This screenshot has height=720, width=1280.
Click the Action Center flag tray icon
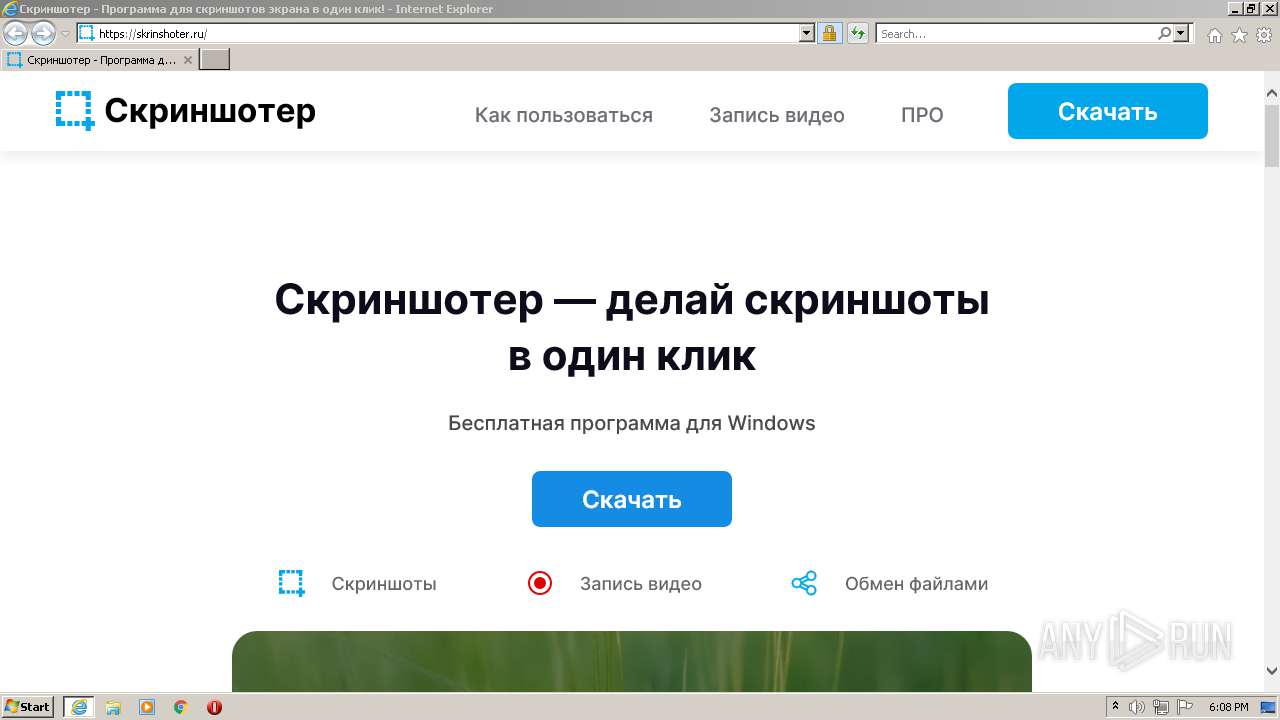pos(1184,707)
